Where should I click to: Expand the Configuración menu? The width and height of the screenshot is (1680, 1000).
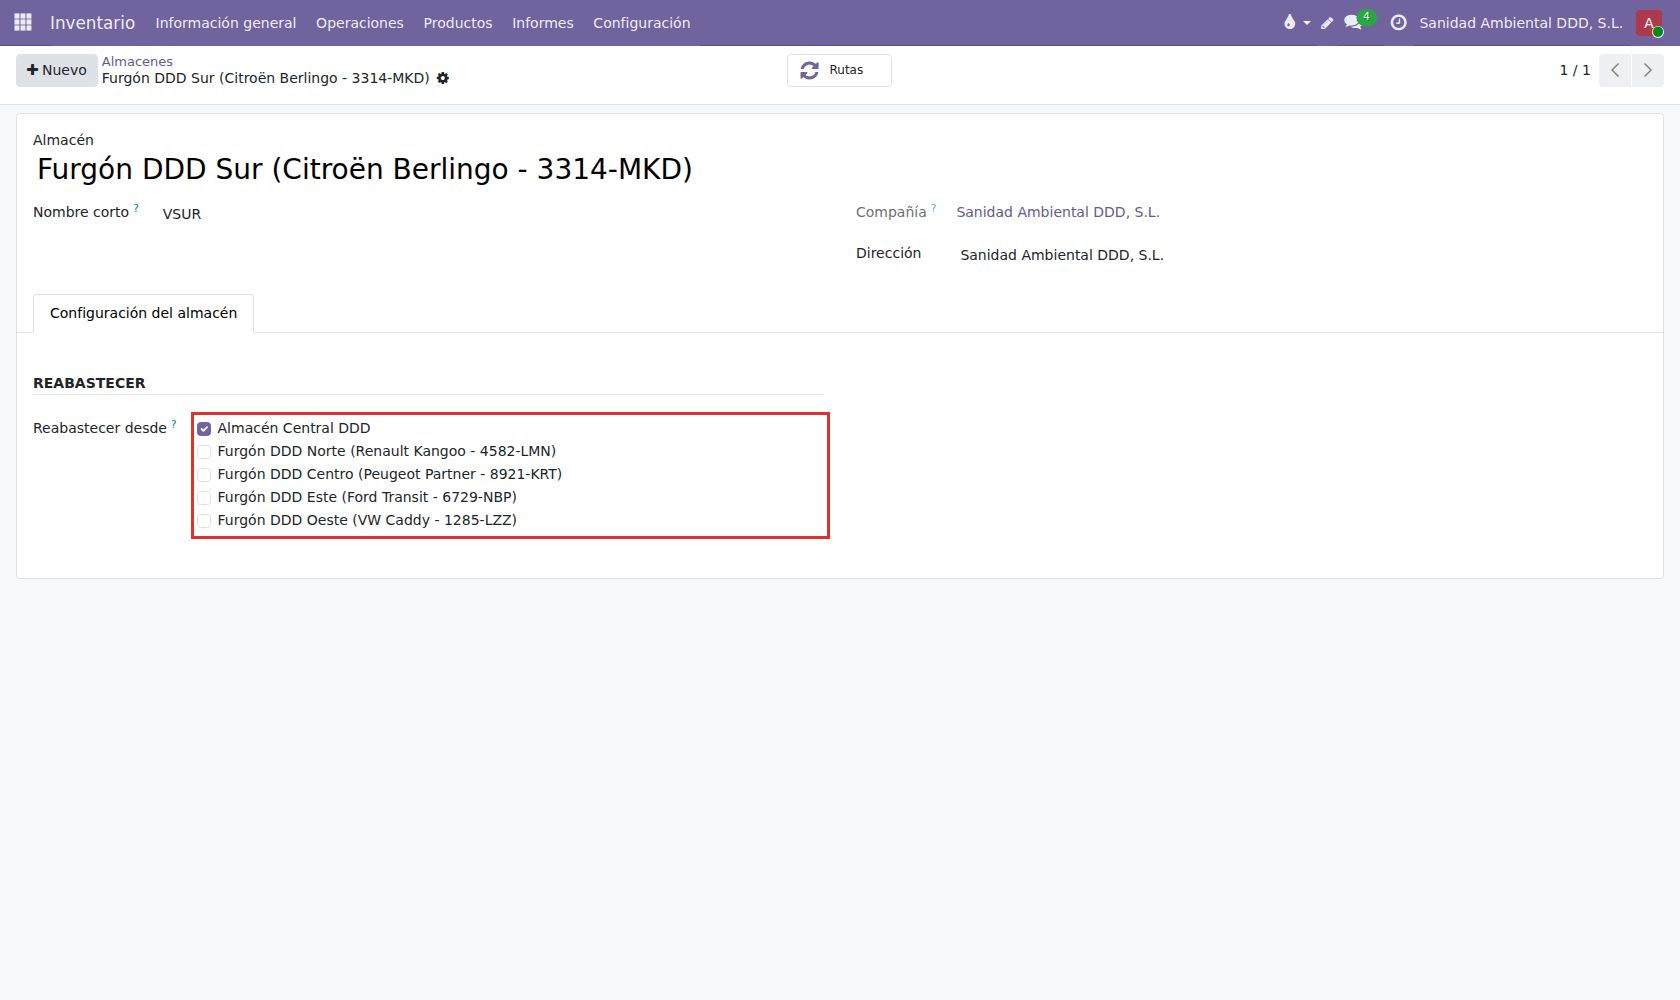pyautogui.click(x=641, y=22)
